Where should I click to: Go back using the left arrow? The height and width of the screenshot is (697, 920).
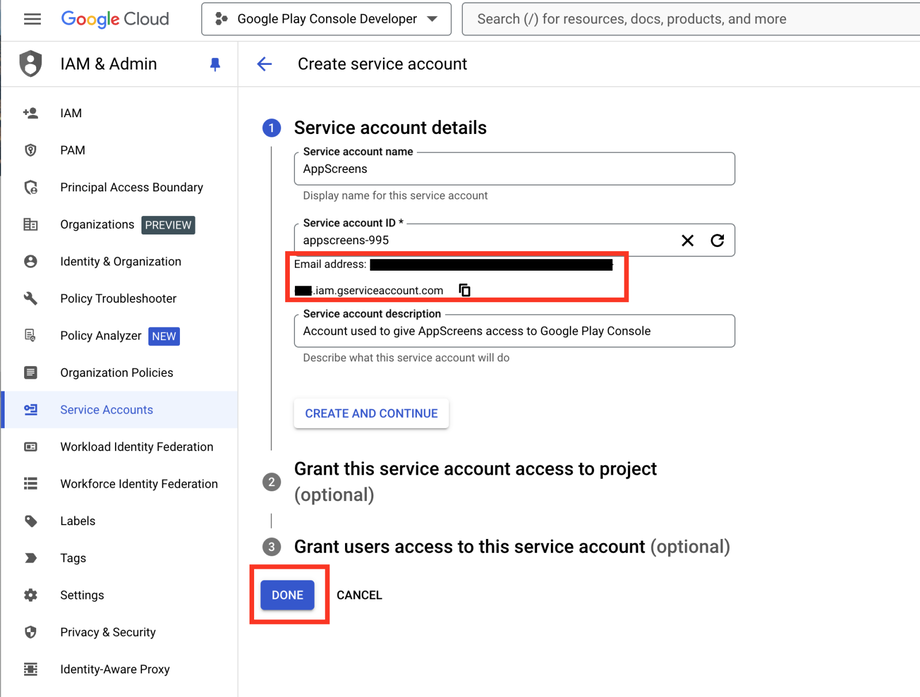click(264, 64)
